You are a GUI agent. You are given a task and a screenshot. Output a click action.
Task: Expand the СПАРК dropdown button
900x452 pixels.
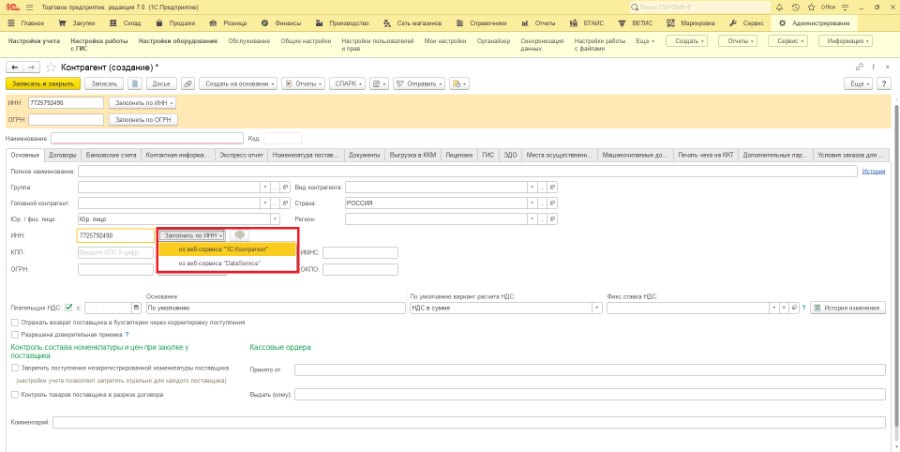[348, 84]
